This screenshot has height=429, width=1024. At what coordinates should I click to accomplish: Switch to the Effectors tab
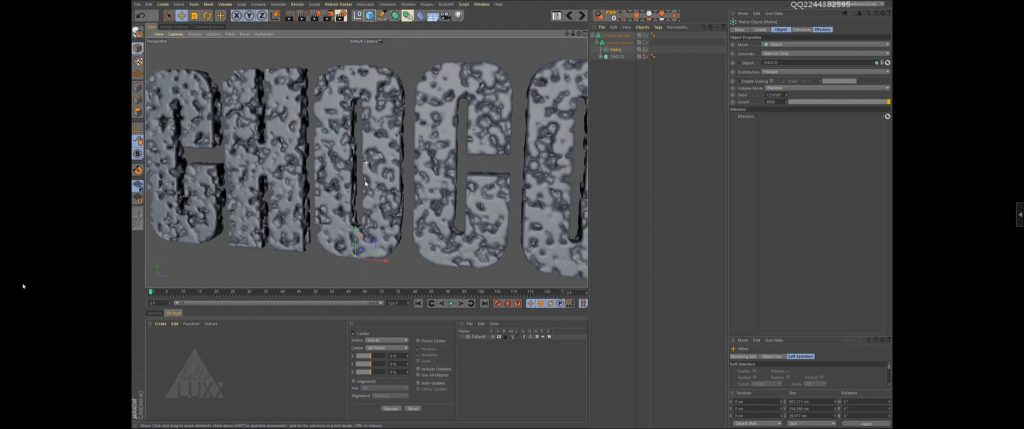[822, 30]
